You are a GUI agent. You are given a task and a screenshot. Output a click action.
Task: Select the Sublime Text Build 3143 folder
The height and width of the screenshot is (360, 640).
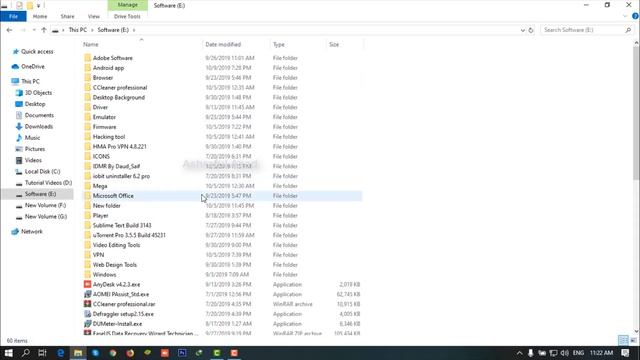click(122, 225)
